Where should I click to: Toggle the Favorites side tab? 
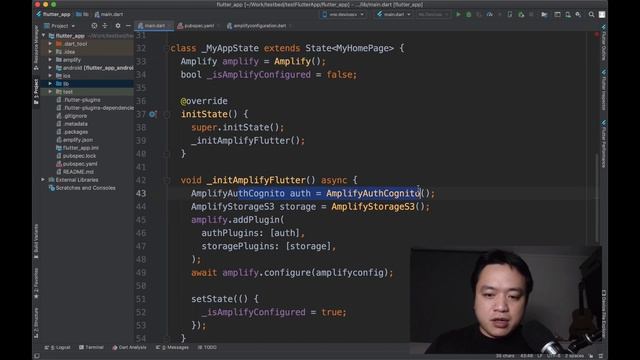pyautogui.click(x=36, y=283)
